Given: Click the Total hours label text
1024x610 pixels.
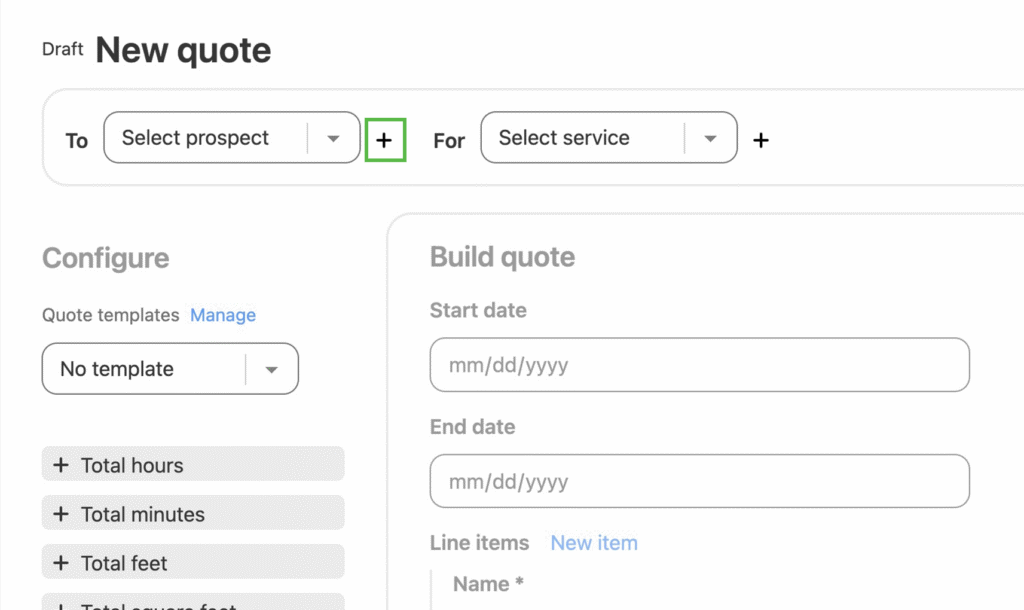Looking at the screenshot, I should click(x=132, y=465).
